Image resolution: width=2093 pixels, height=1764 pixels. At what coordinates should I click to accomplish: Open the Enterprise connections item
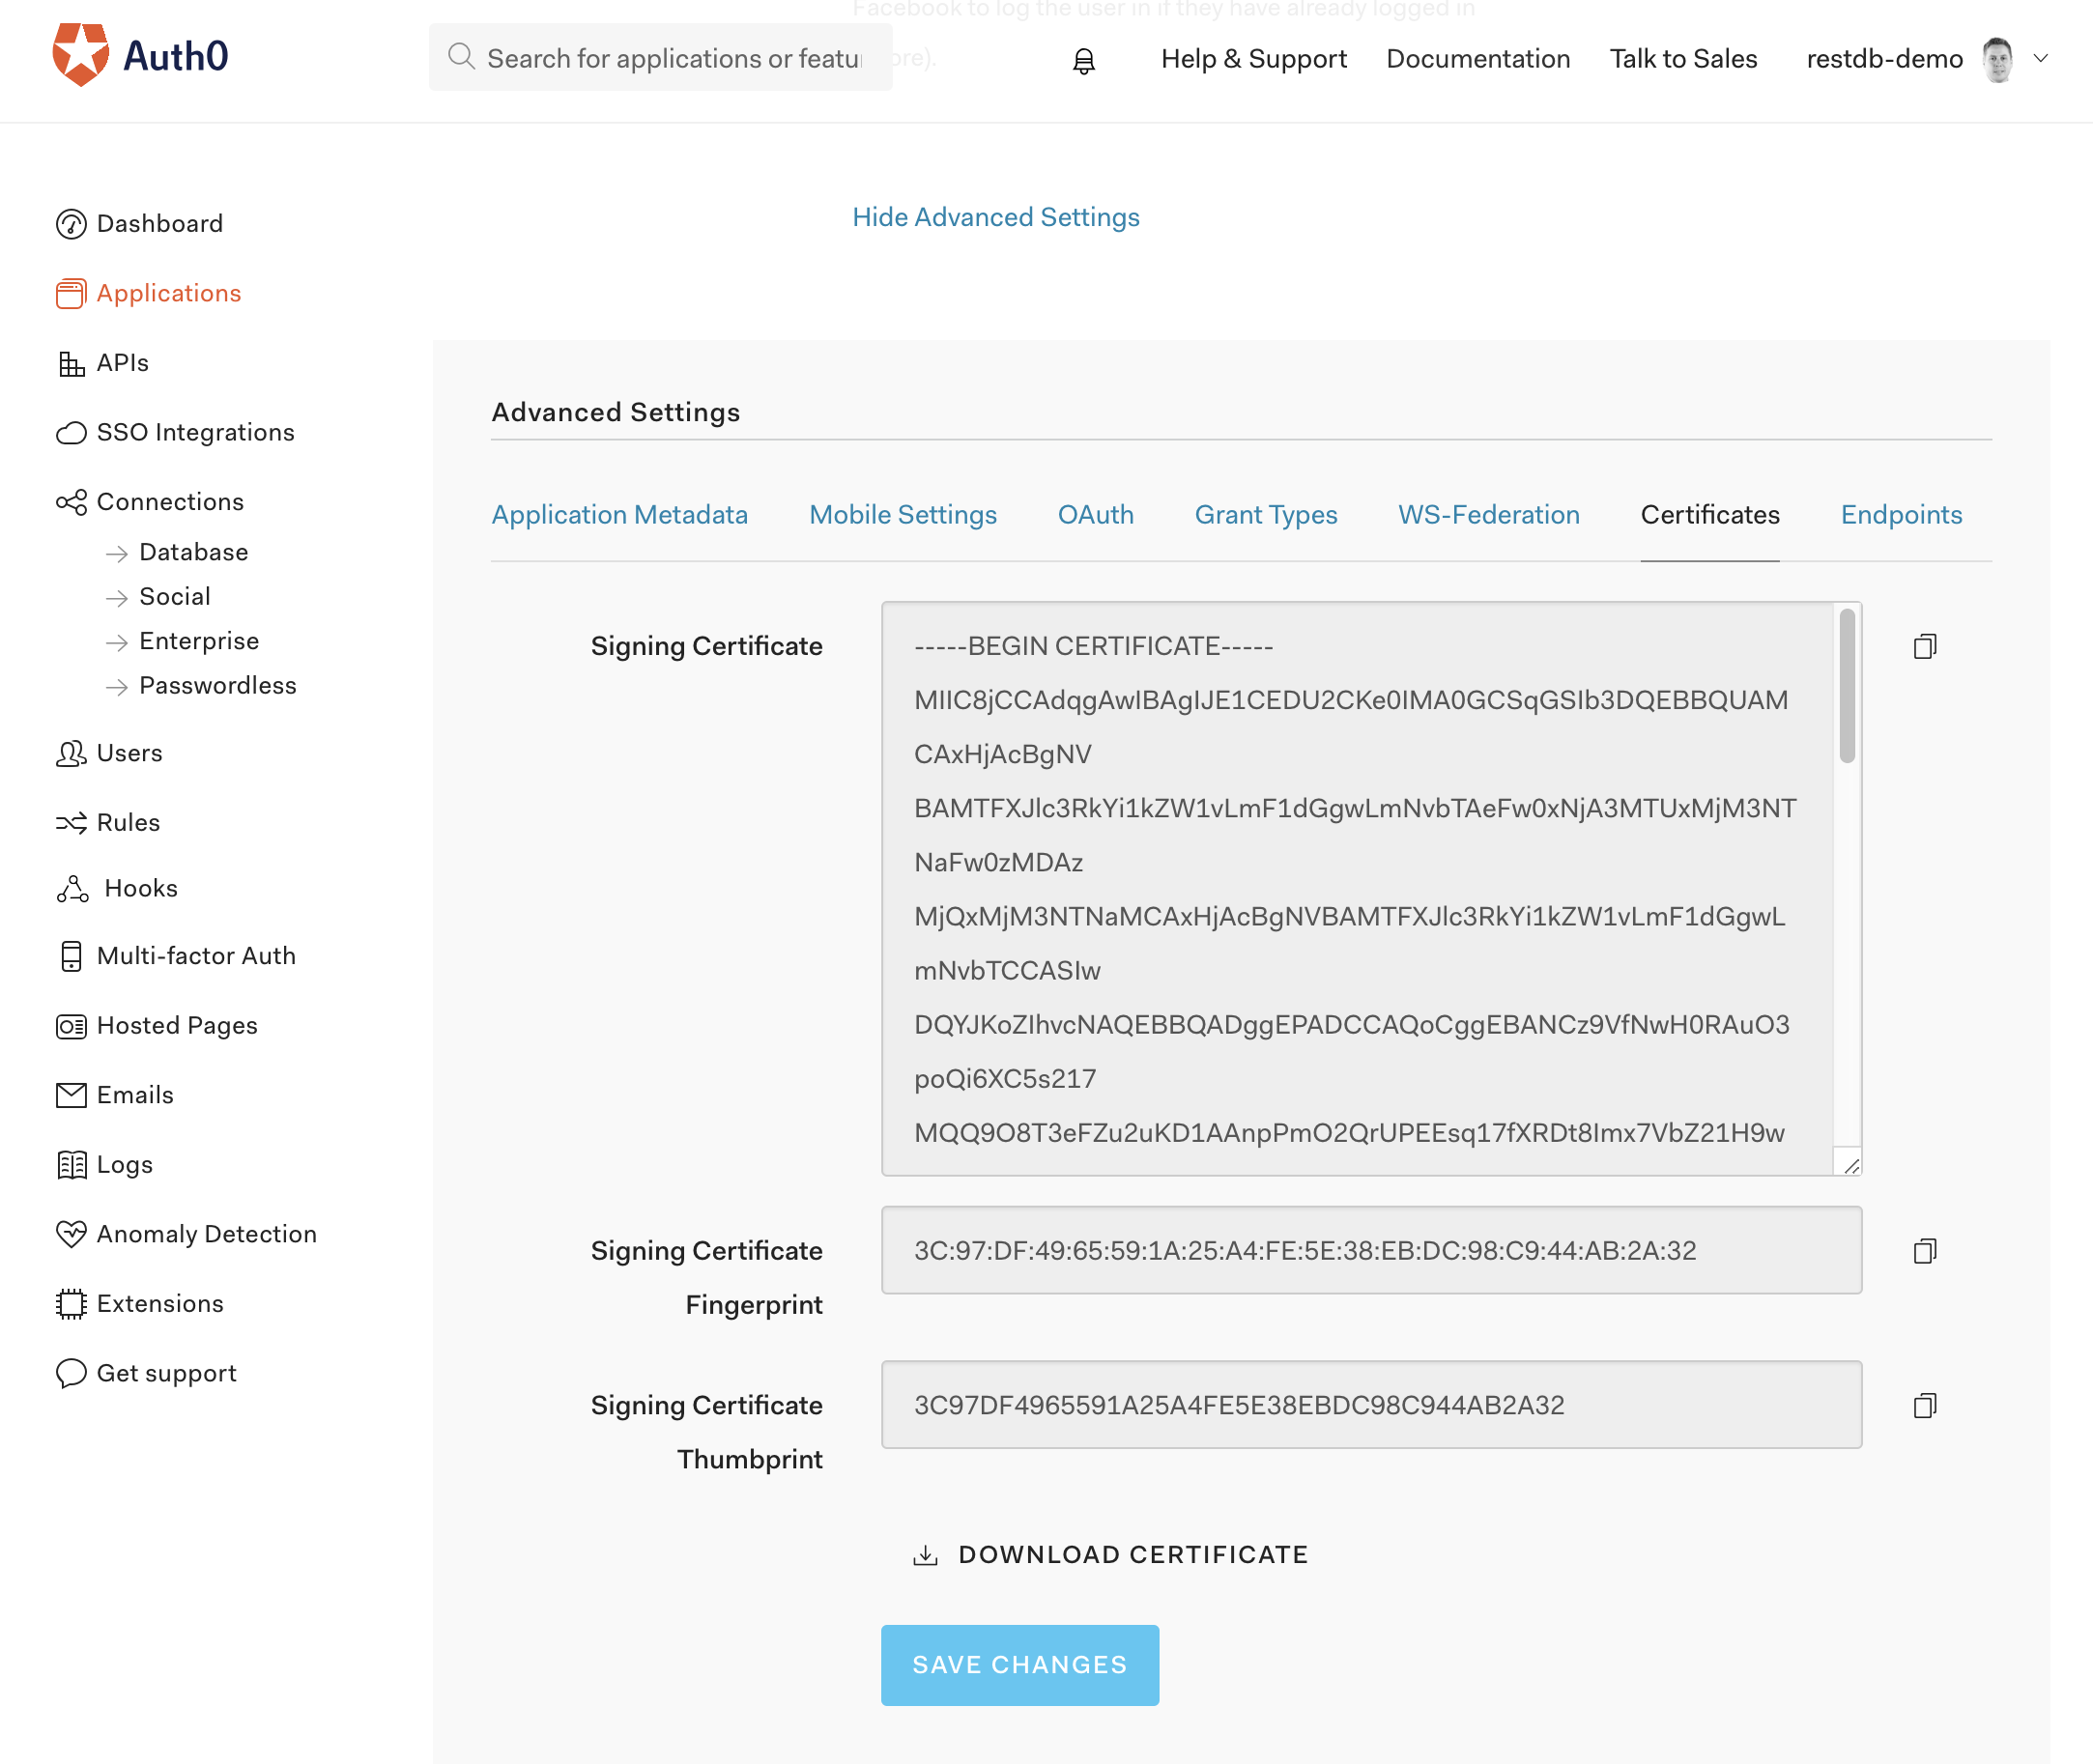[198, 641]
